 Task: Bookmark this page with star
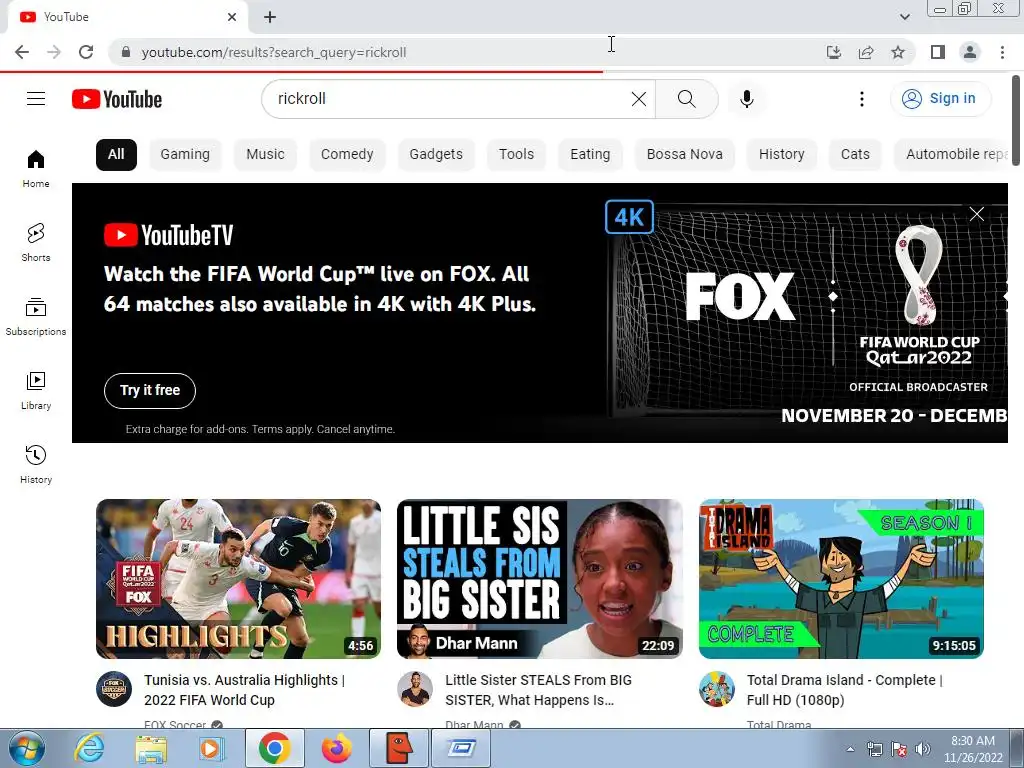pyautogui.click(x=898, y=52)
